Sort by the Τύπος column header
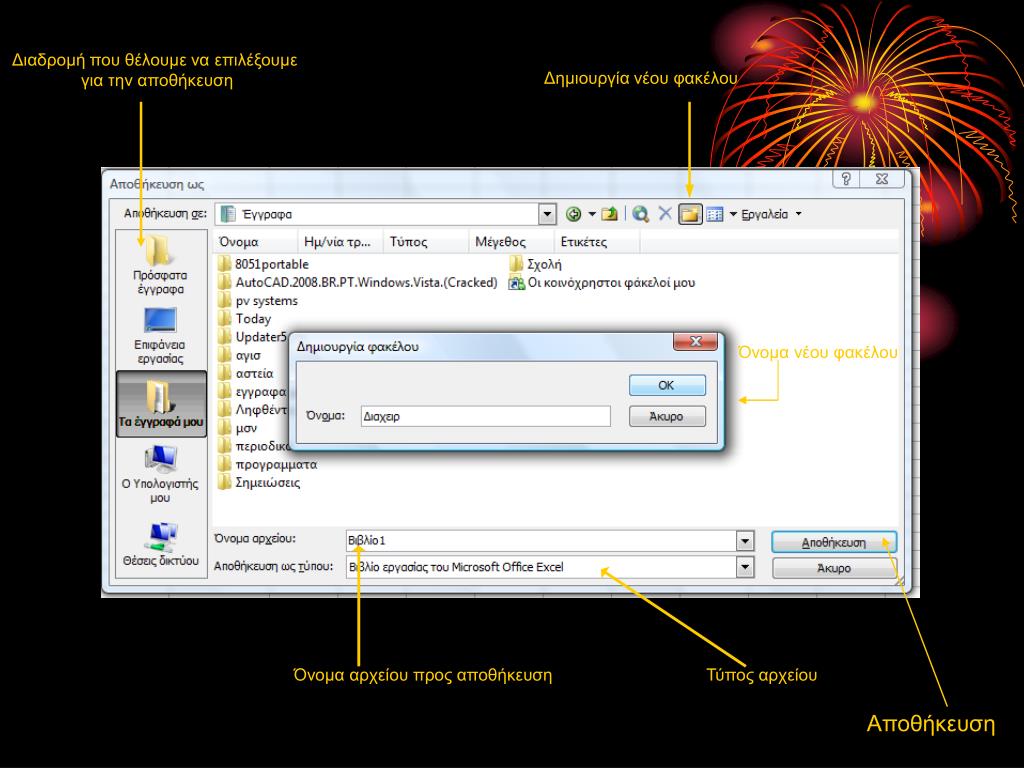1024x768 pixels. pos(426,242)
